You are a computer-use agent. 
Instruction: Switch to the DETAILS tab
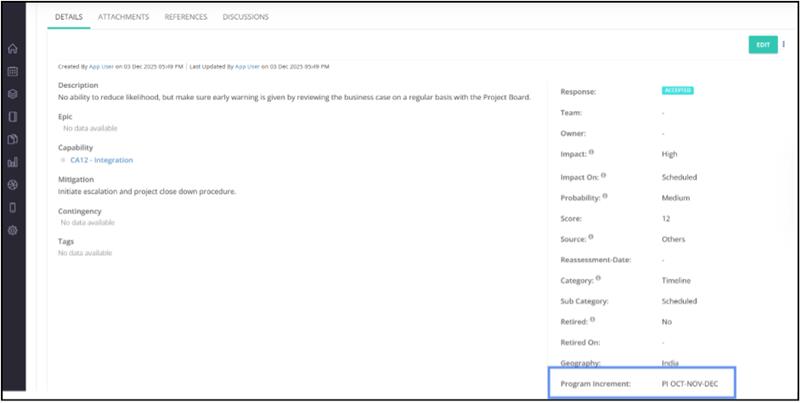69,17
